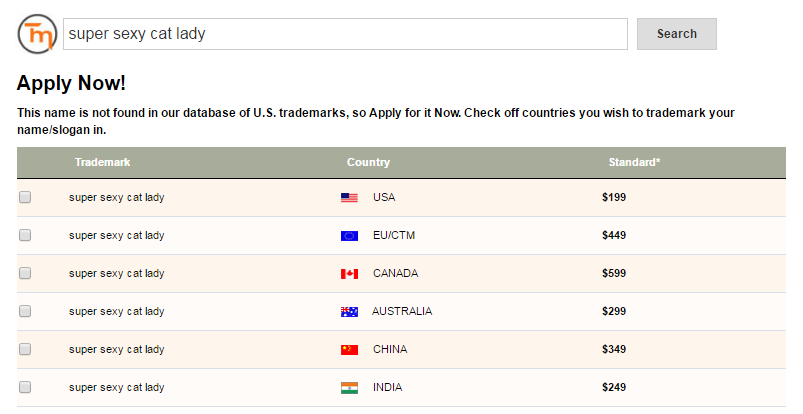Click the $199 USA price
Screen dimensions: 803x414
click(614, 197)
